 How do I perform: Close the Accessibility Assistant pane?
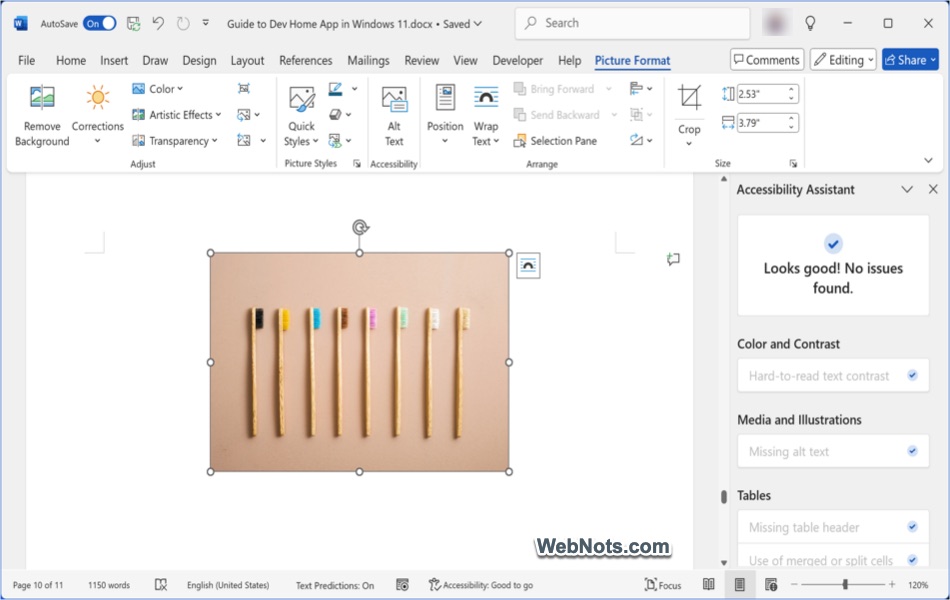(x=933, y=190)
